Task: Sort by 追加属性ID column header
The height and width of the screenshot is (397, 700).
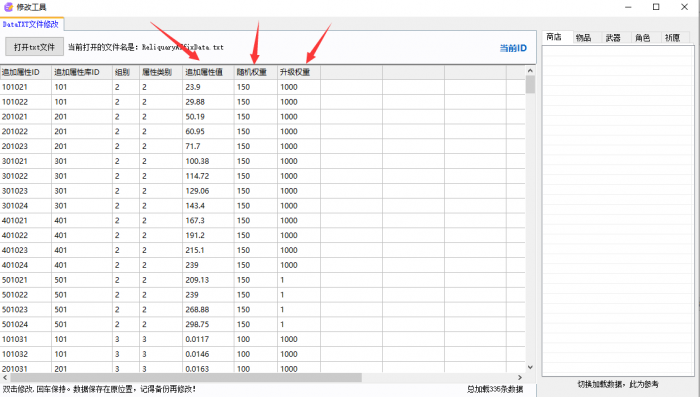Action: [25, 72]
